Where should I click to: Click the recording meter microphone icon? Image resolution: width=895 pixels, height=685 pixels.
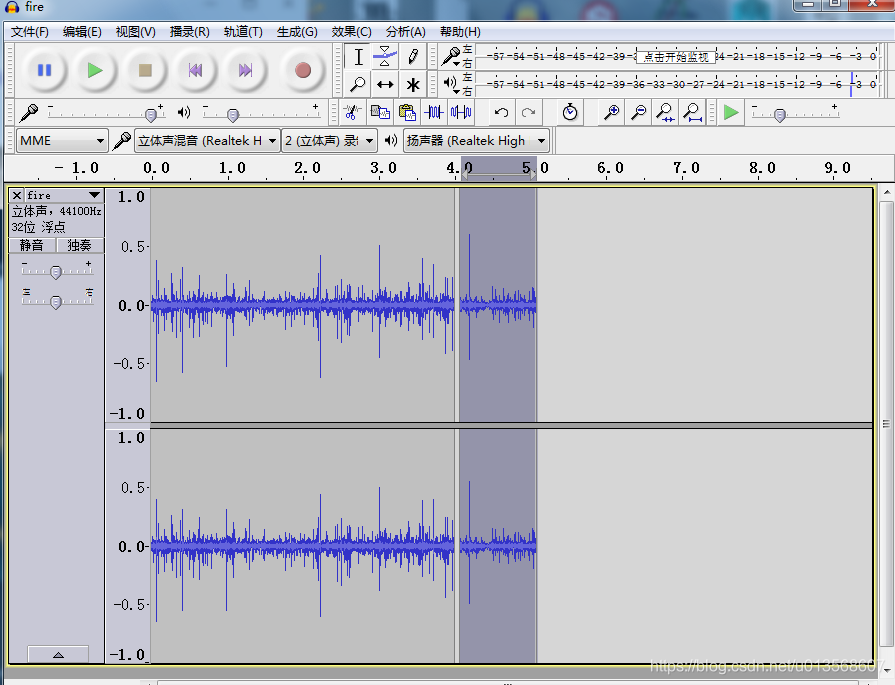point(451,56)
